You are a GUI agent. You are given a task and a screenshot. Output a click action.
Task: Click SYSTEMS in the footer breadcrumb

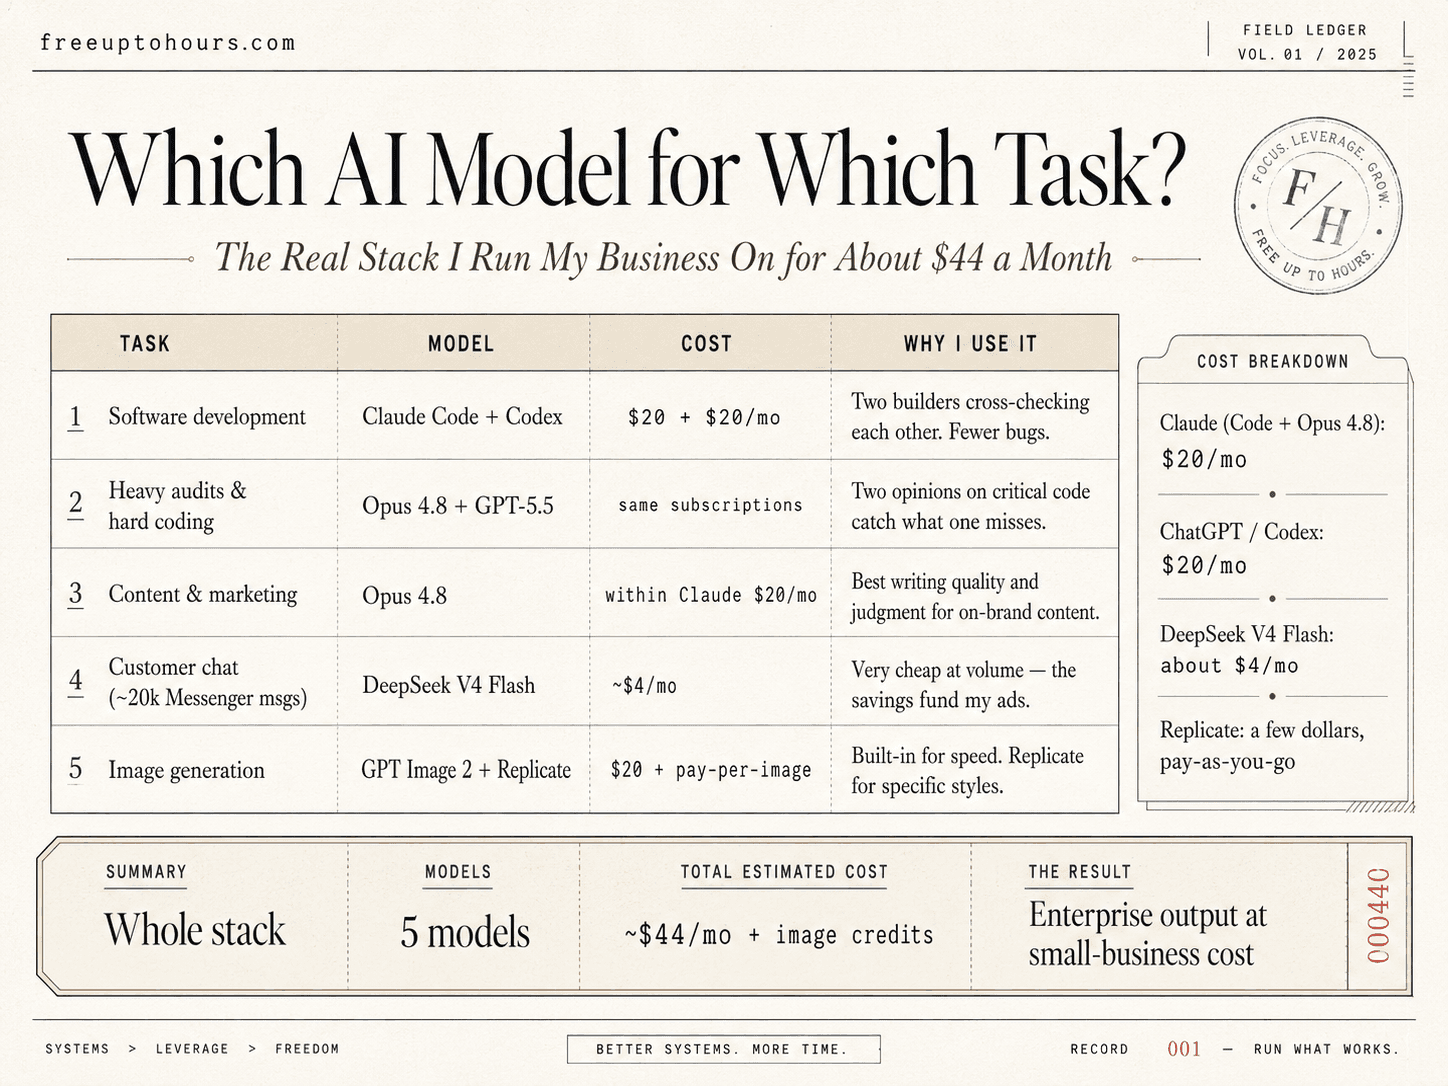pos(77,1049)
